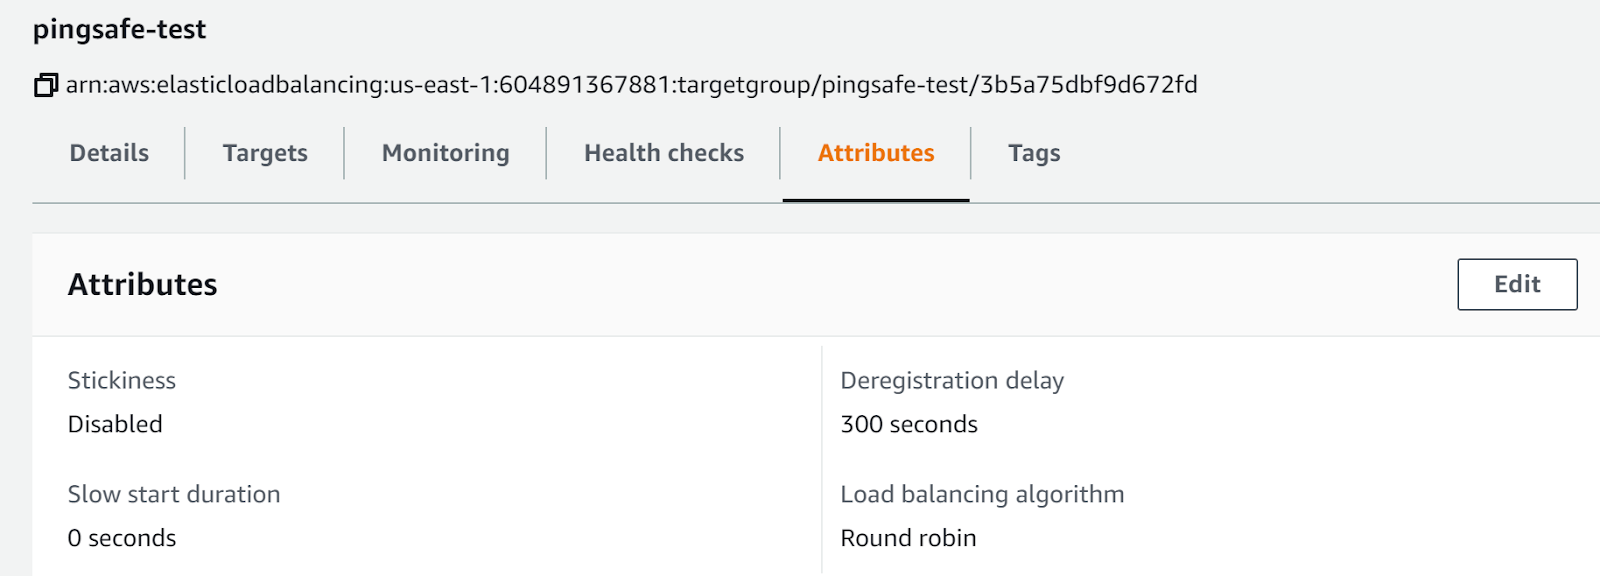Click the 0 seconds value
The width and height of the screenshot is (1600, 576).
122,538
